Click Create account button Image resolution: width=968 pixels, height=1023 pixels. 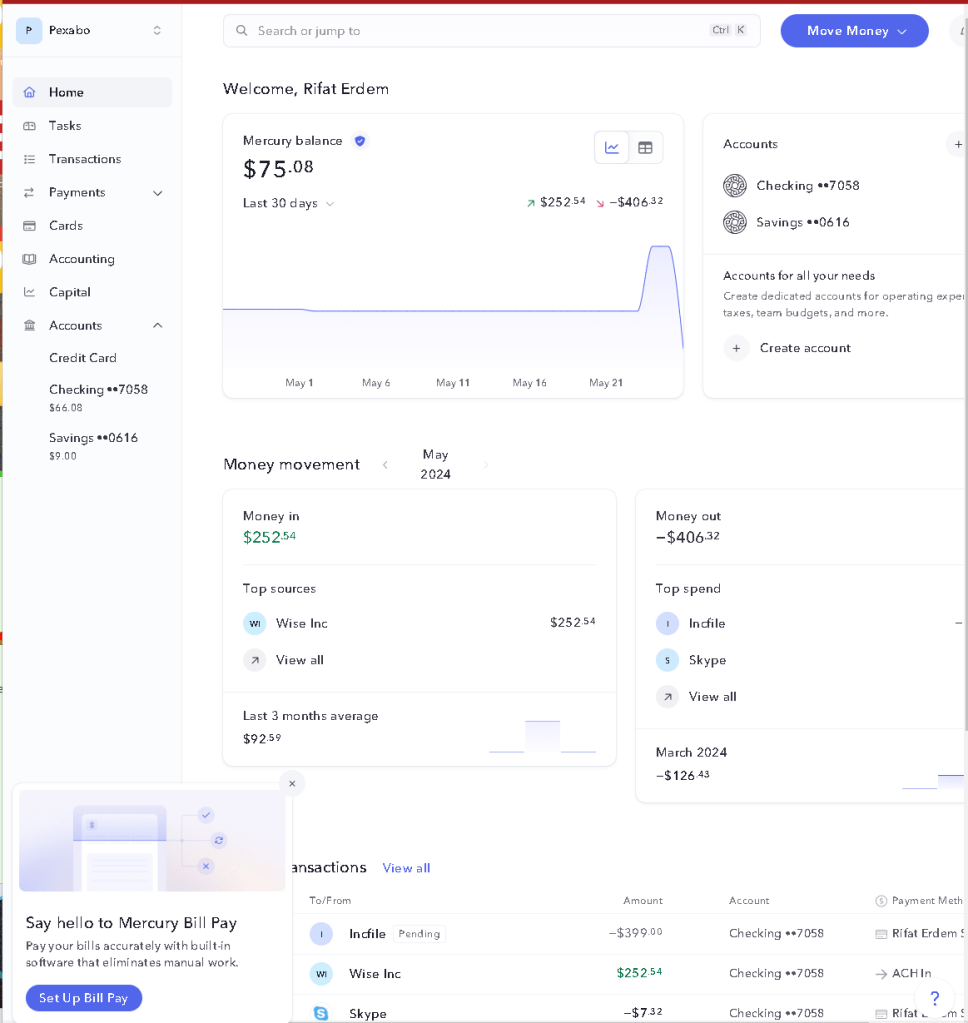787,348
